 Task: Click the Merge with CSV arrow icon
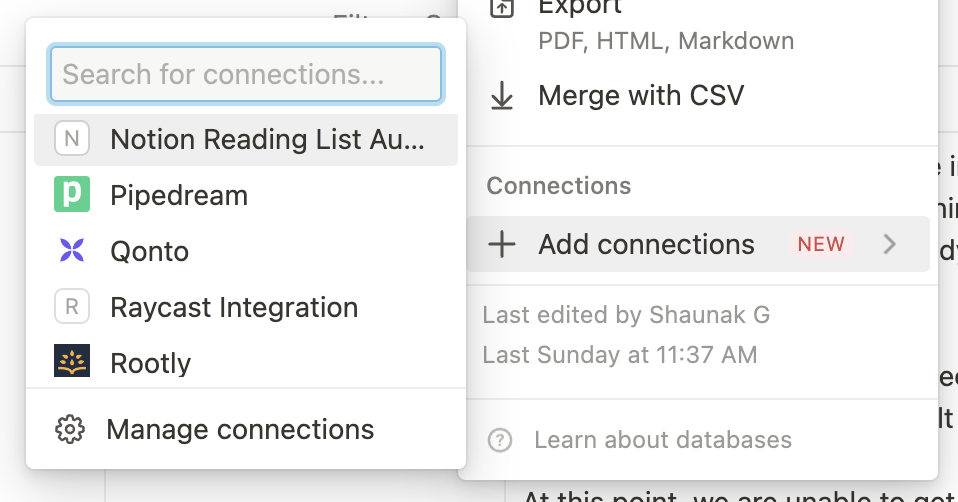(x=502, y=96)
